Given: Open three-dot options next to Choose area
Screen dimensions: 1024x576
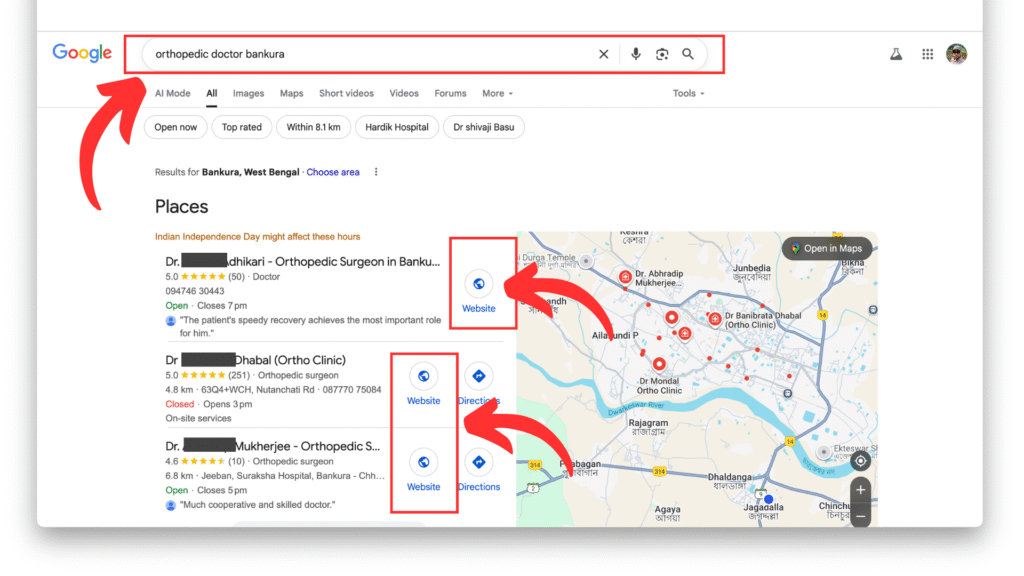Looking at the screenshot, I should [376, 172].
